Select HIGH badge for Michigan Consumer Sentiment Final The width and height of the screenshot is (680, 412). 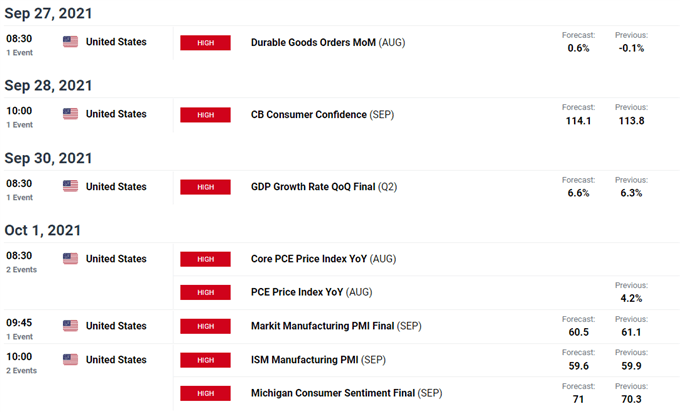click(206, 393)
